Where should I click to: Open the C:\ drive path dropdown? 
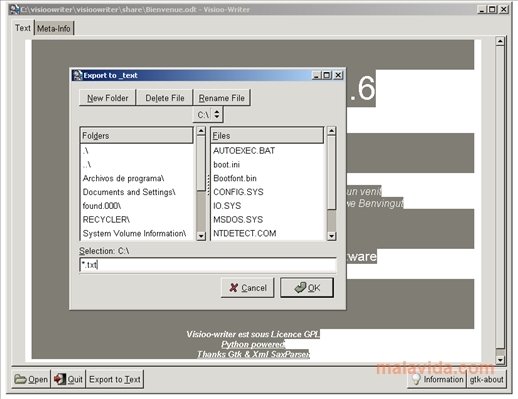(208, 115)
